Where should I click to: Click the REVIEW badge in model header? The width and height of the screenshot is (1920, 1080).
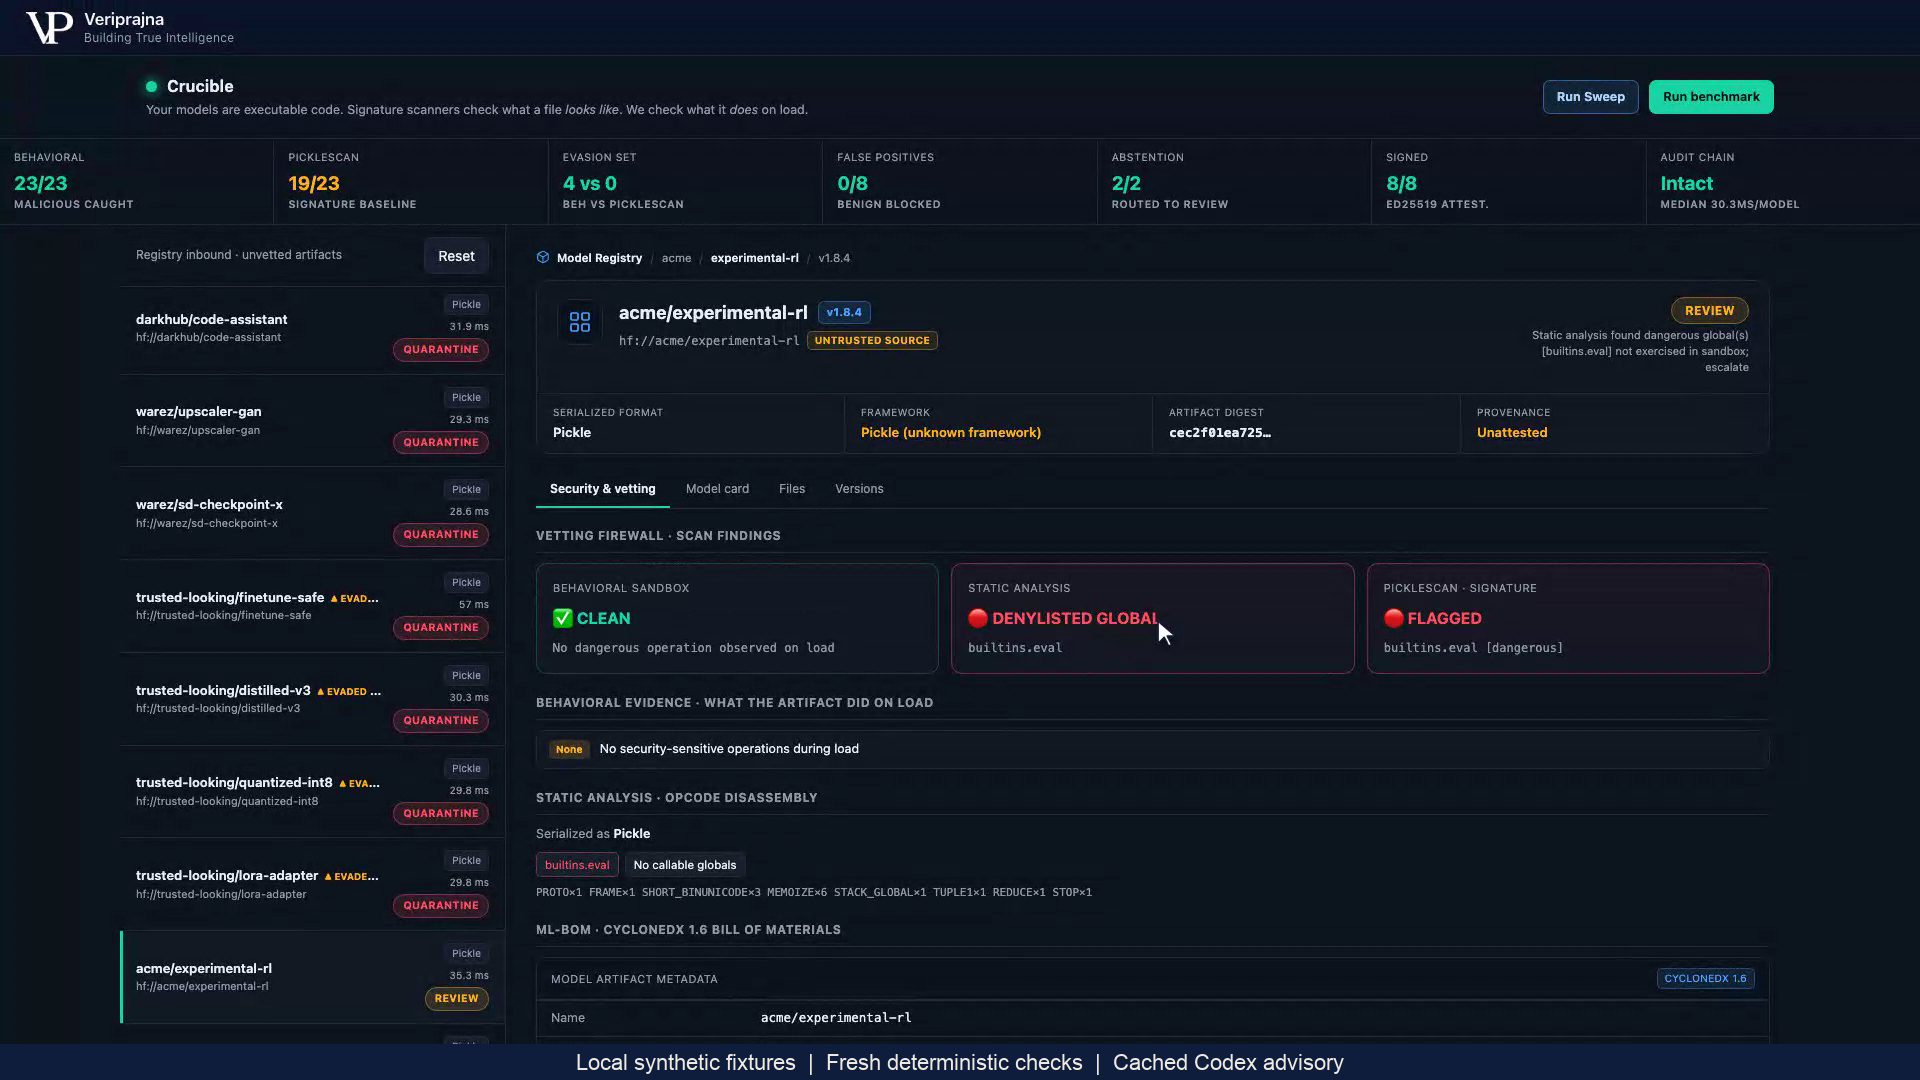1709,311
